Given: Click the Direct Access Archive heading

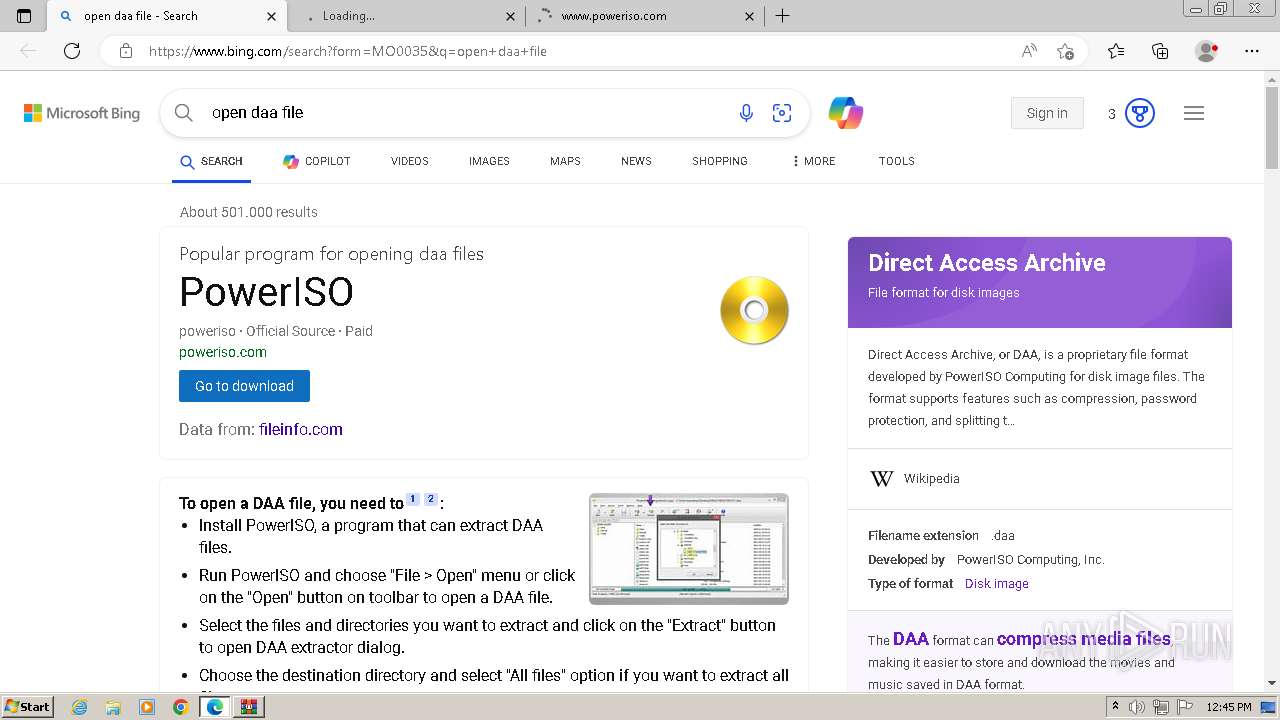Looking at the screenshot, I should (987, 263).
